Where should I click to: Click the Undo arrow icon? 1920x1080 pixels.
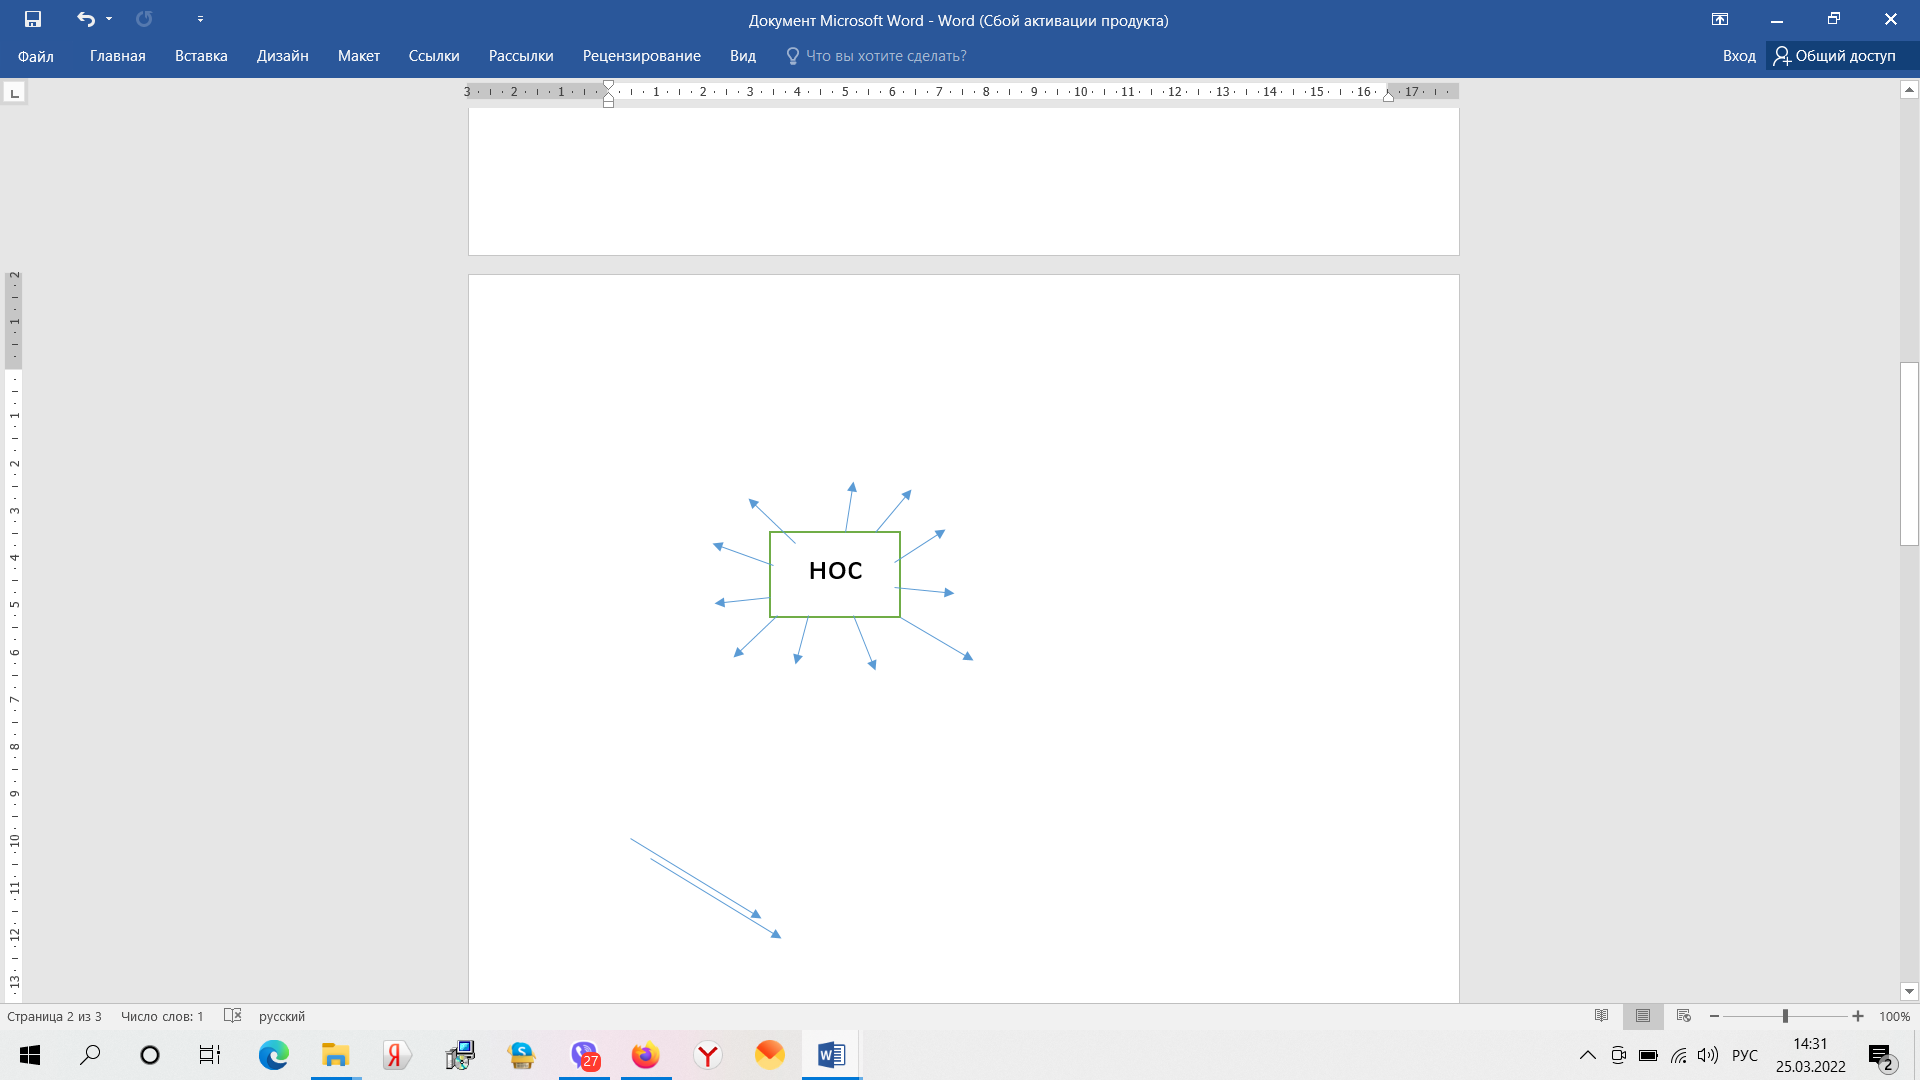tap(85, 19)
